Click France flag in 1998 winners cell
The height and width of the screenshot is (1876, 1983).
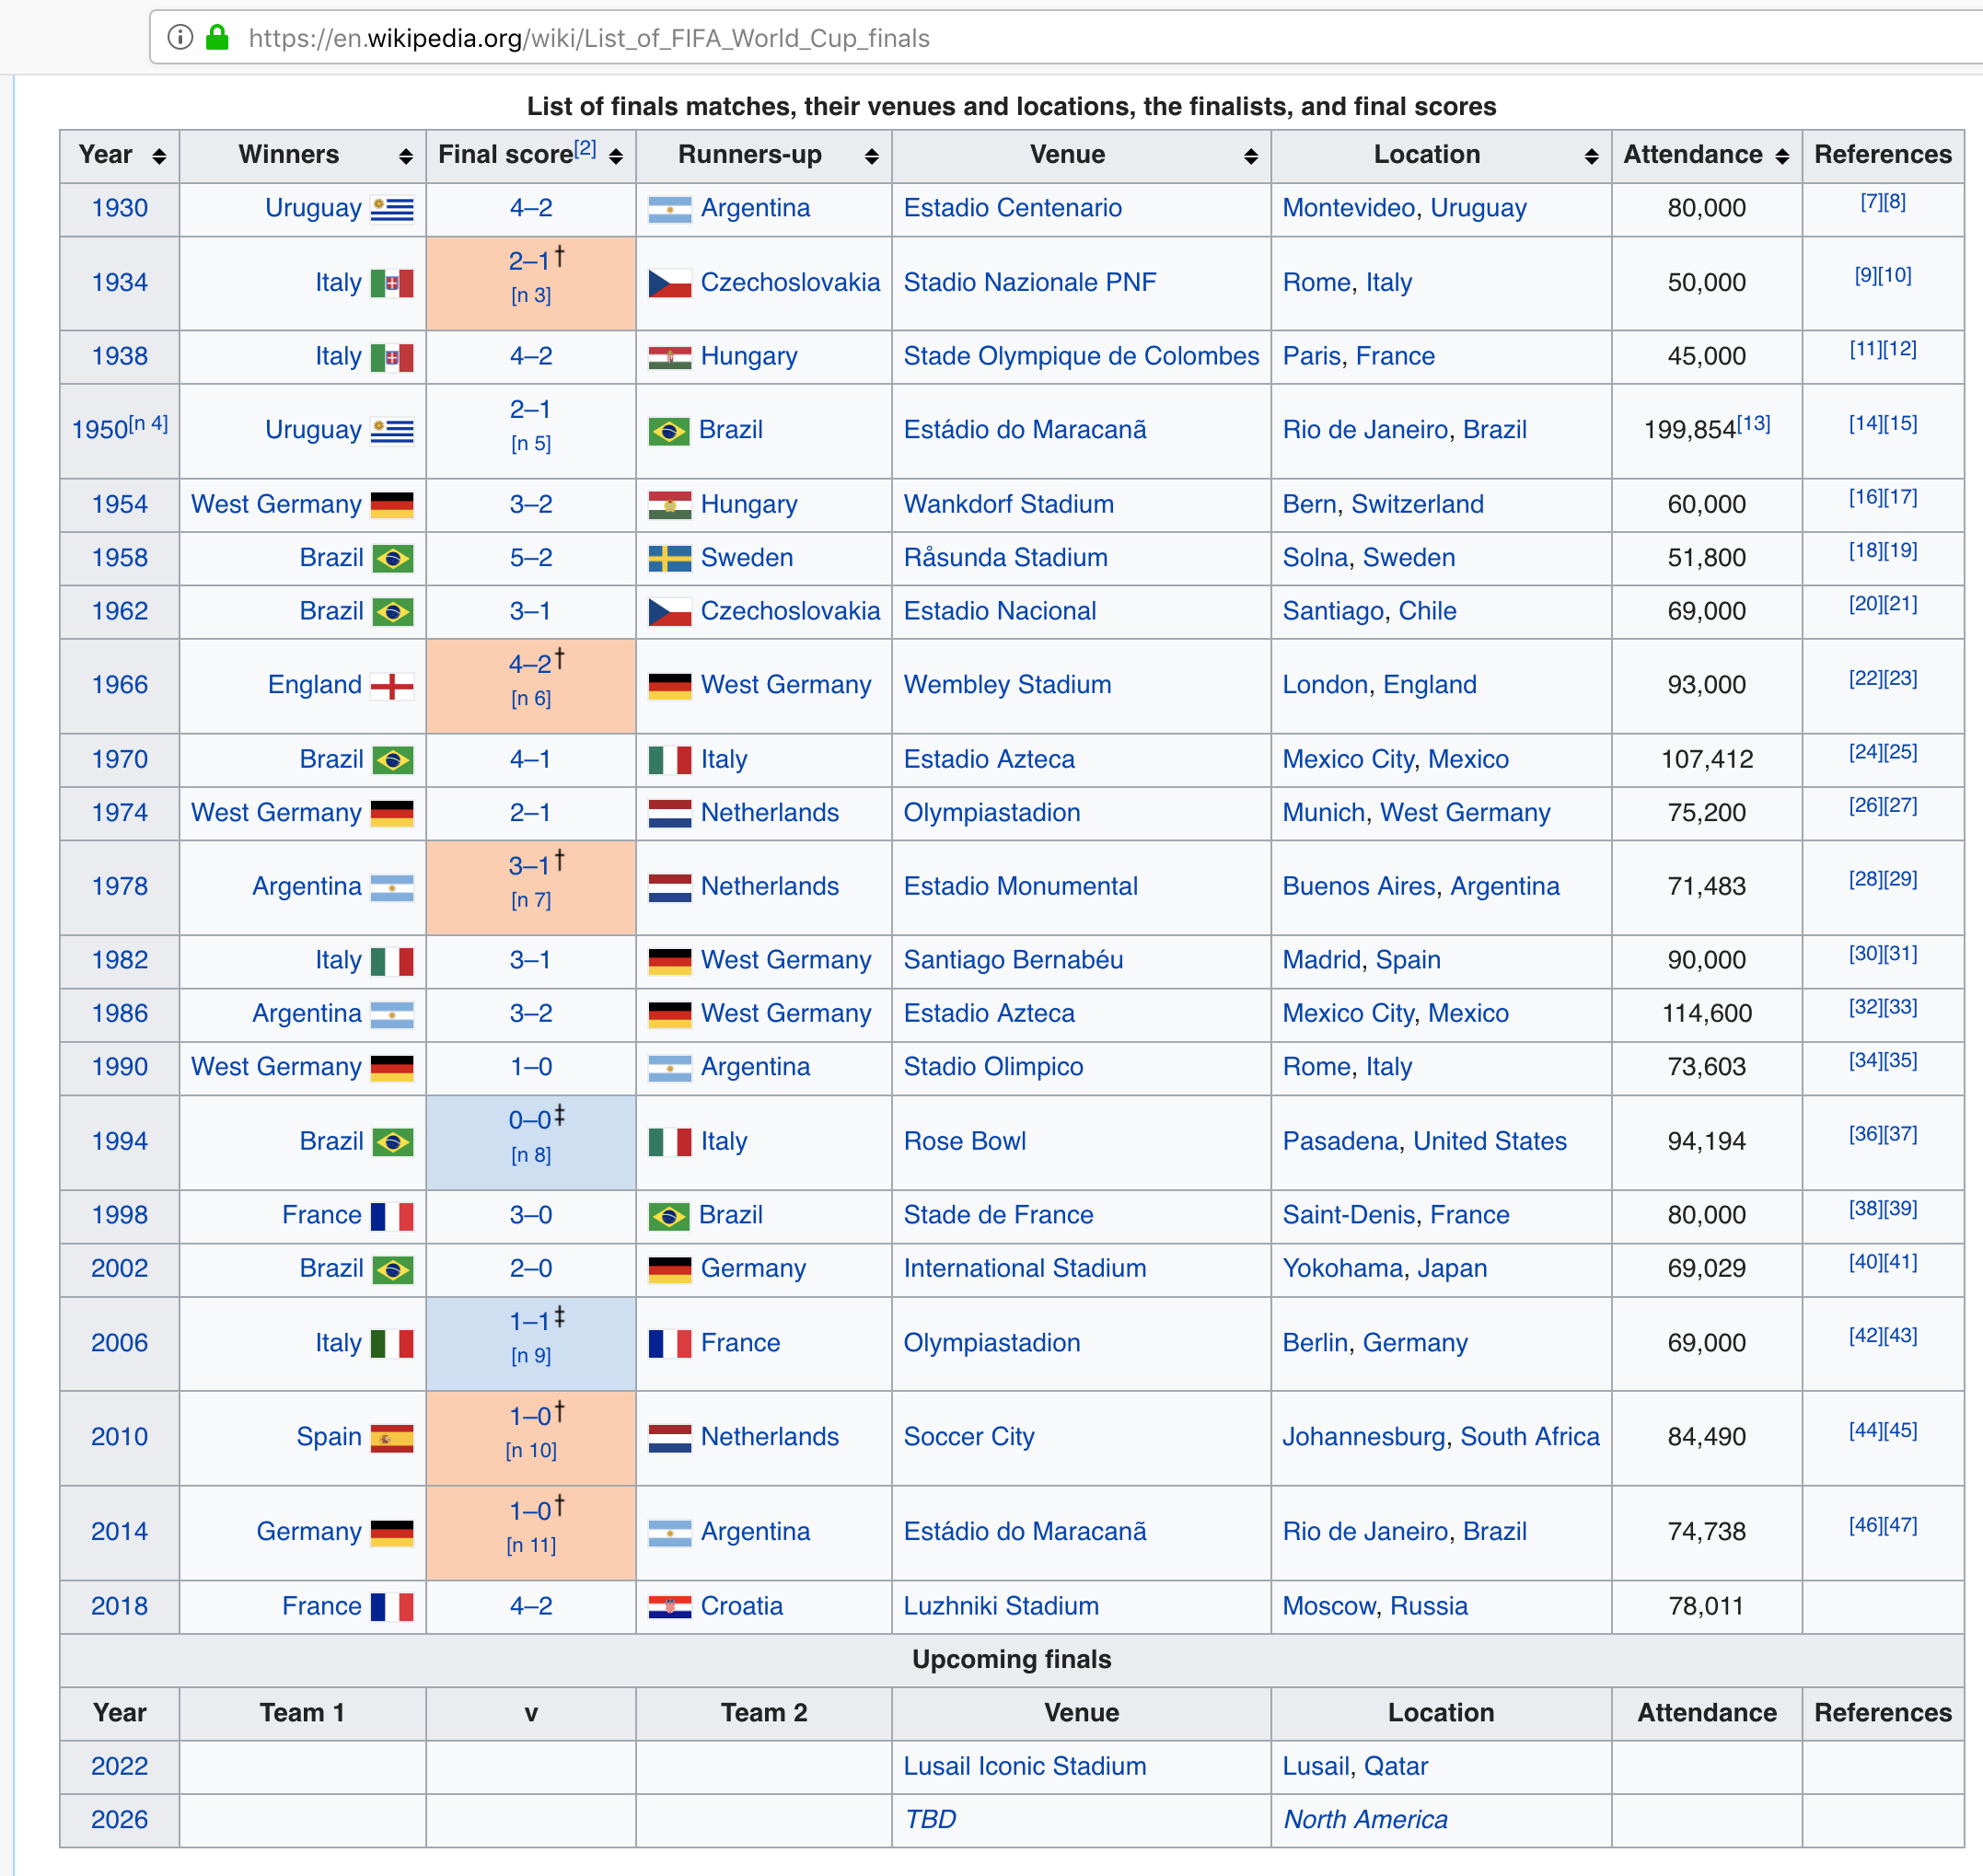tap(392, 1216)
